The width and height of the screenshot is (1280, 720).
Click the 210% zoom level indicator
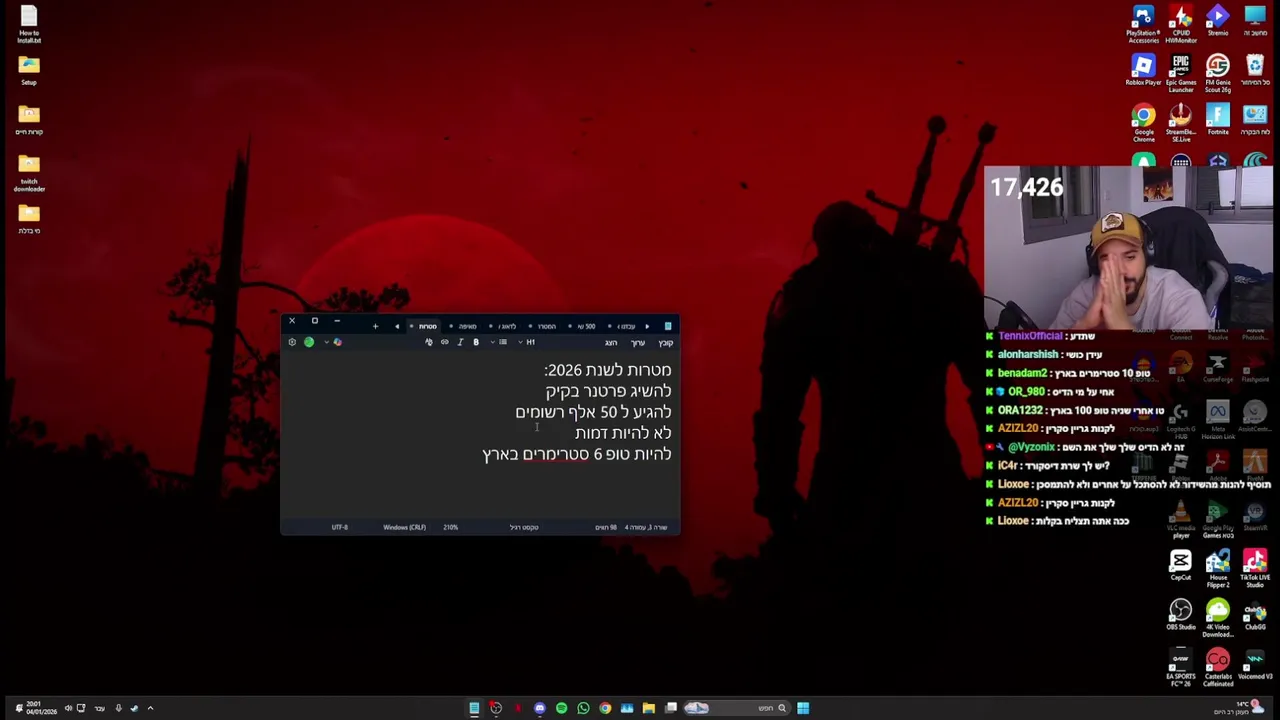(451, 527)
